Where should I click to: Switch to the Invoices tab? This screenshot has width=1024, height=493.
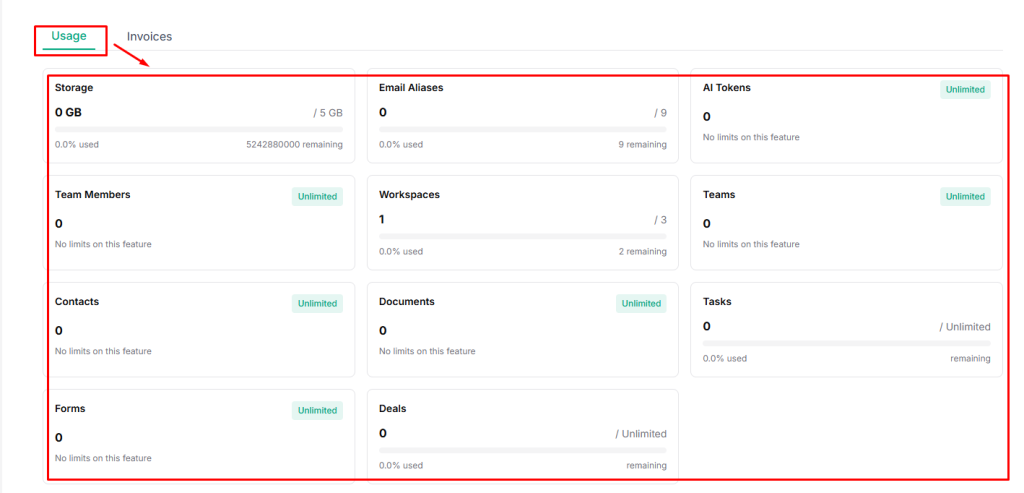point(149,36)
